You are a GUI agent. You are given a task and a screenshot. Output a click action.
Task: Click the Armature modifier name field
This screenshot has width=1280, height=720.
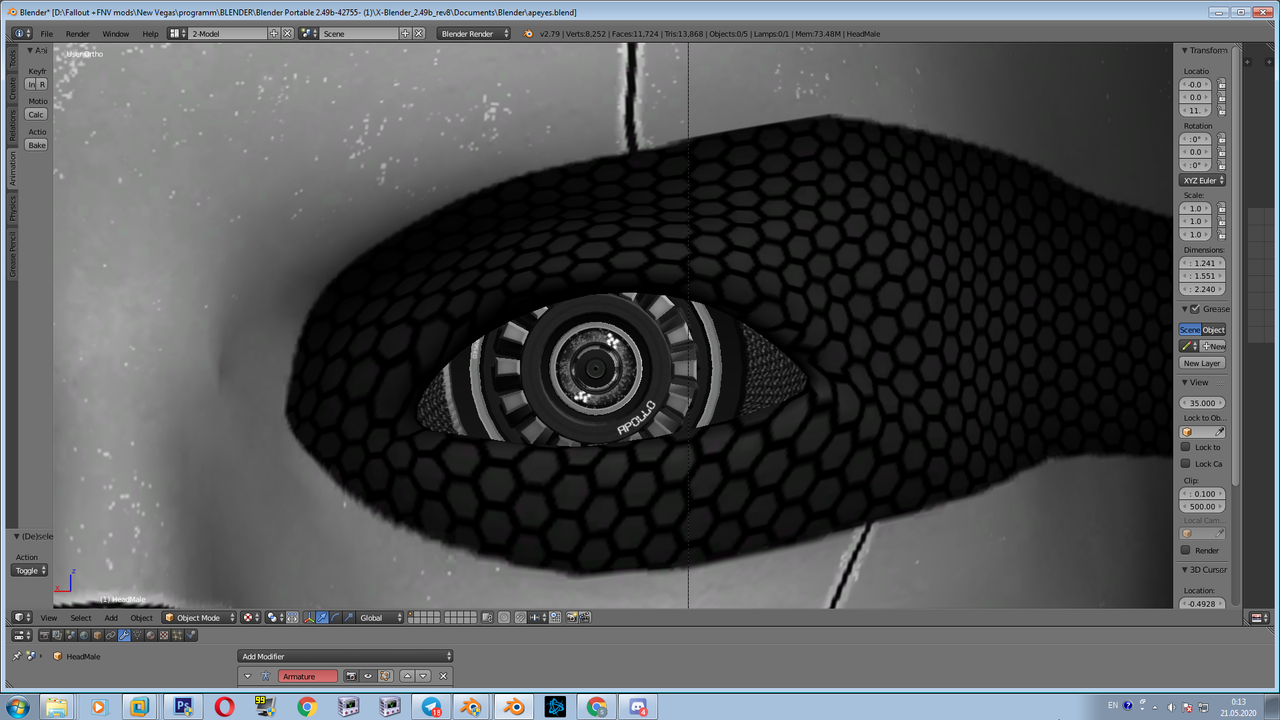click(309, 676)
